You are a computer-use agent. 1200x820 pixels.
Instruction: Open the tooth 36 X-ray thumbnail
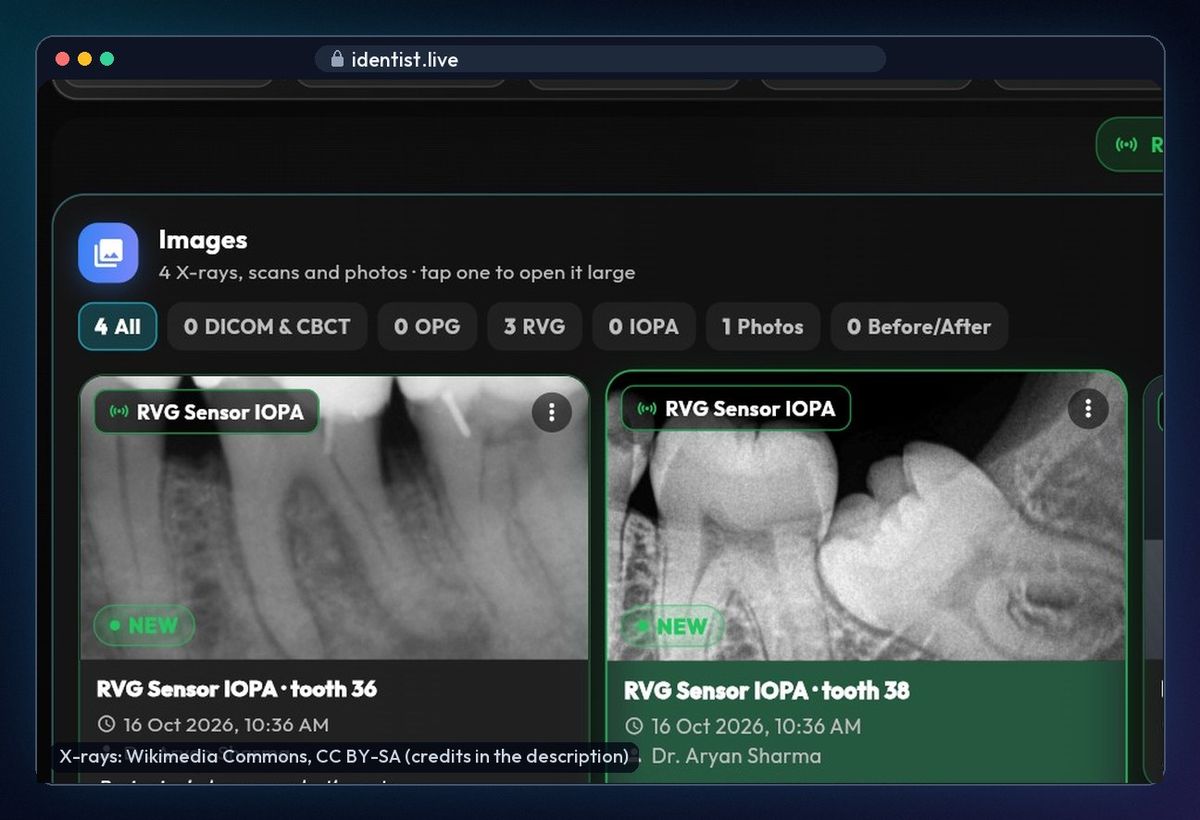pyautogui.click(x=334, y=518)
